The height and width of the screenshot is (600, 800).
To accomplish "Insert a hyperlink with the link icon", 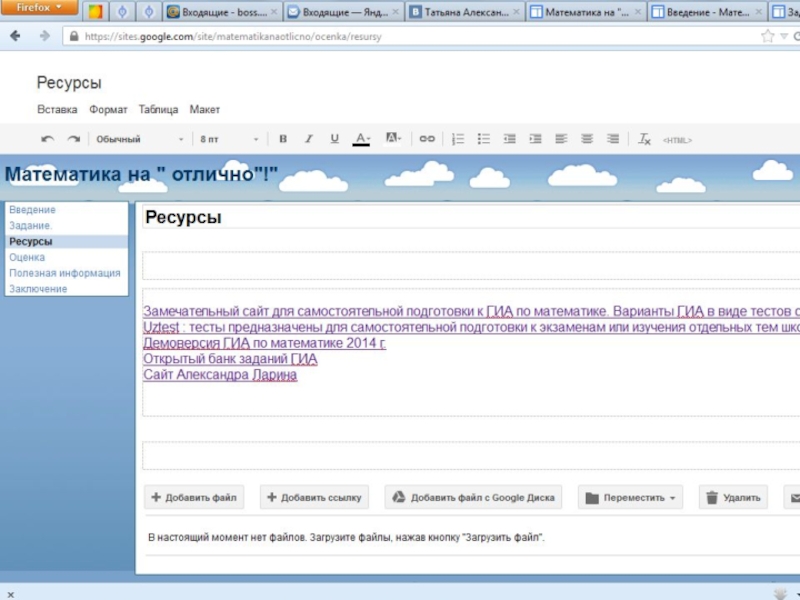I will click(x=427, y=139).
